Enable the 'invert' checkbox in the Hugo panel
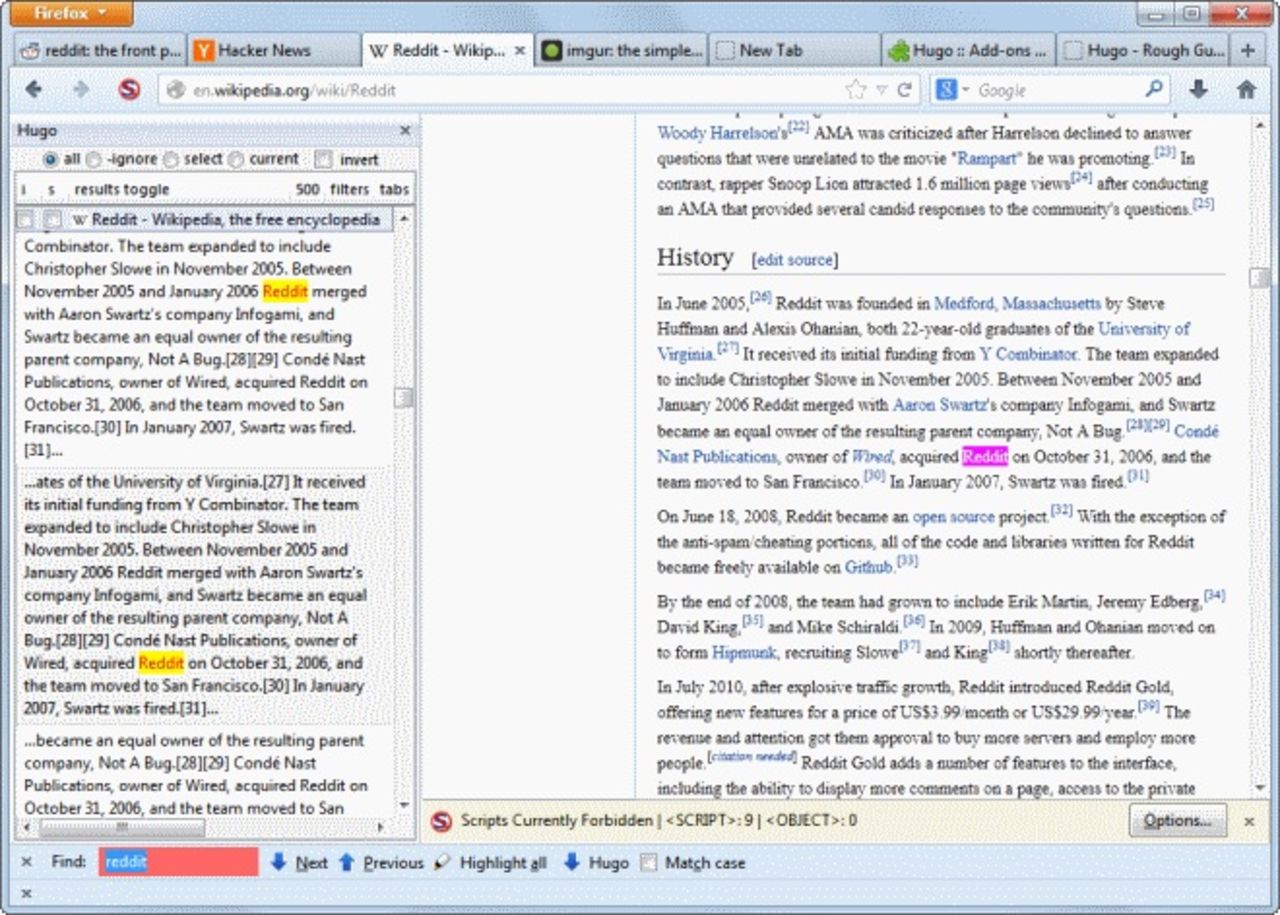Screen dimensions: 1280x915 click(323, 160)
